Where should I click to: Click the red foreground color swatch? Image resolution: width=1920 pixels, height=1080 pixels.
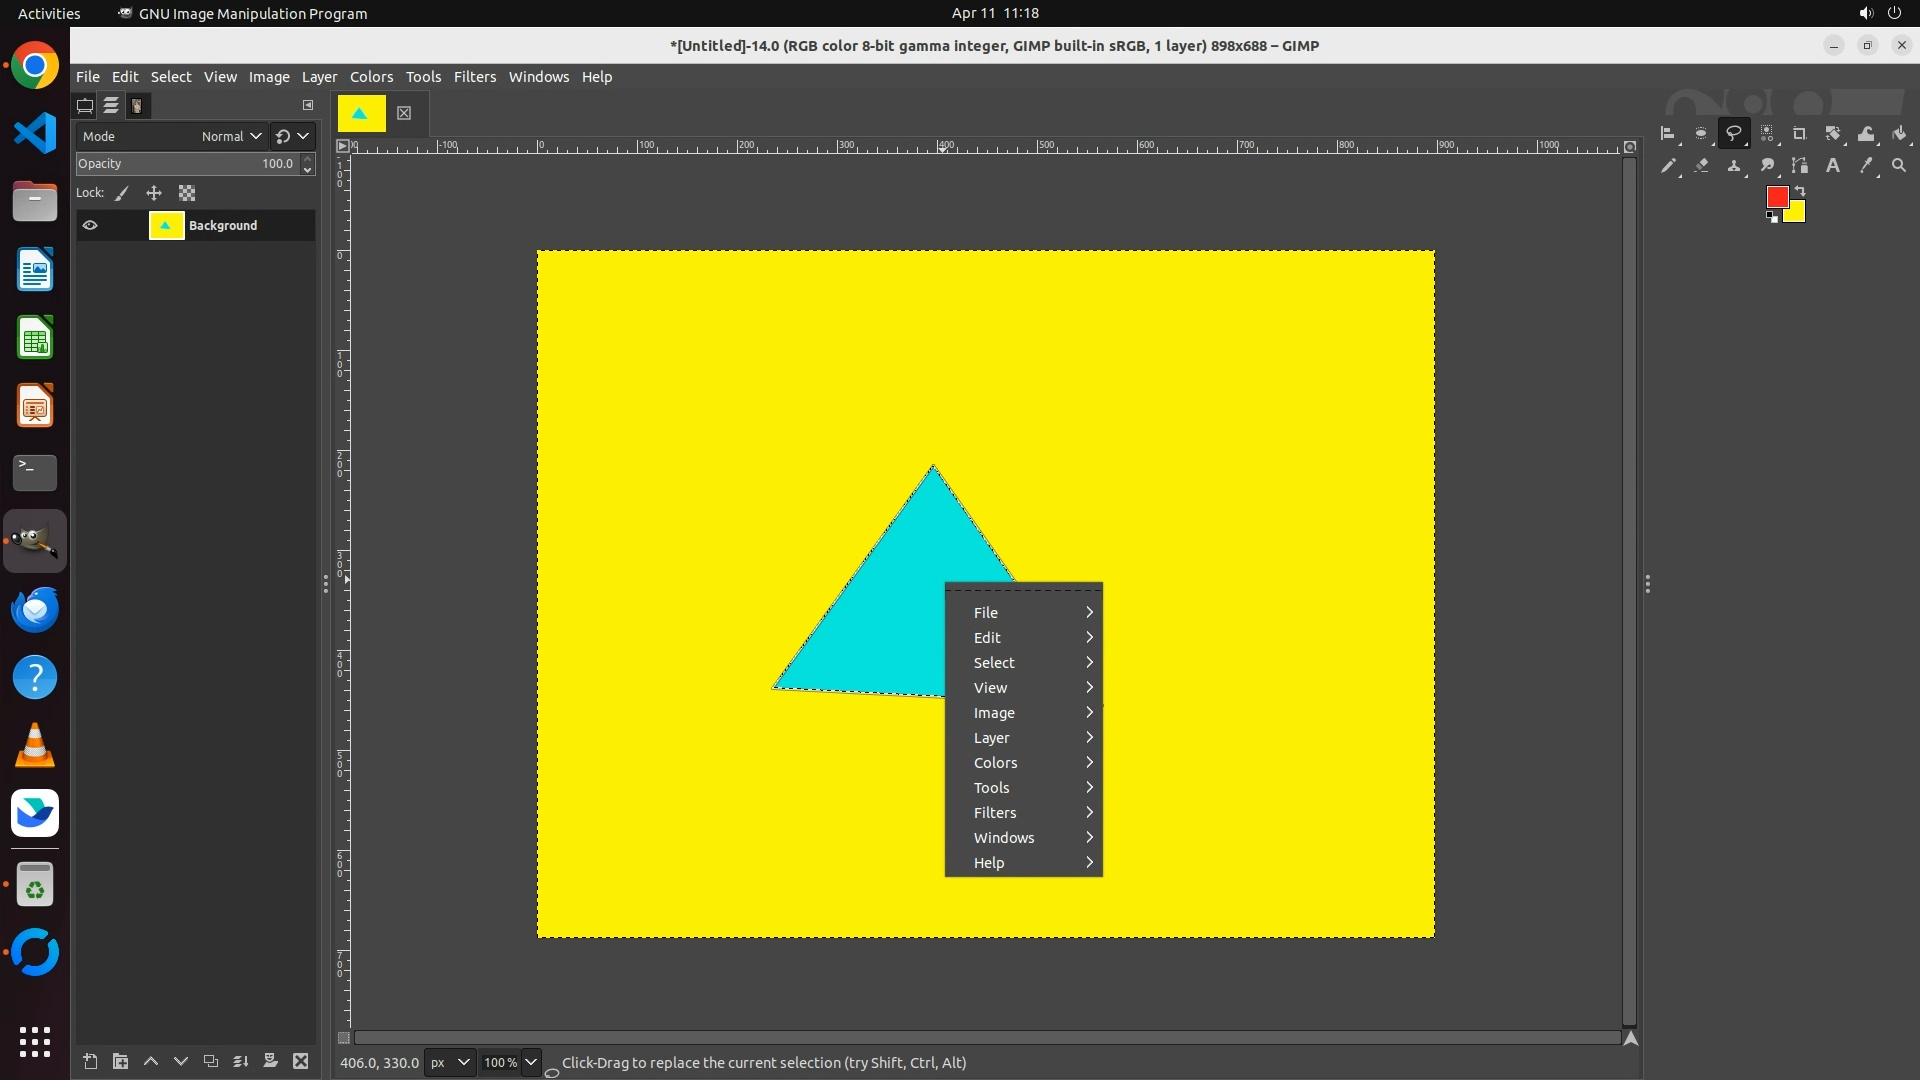click(1776, 197)
